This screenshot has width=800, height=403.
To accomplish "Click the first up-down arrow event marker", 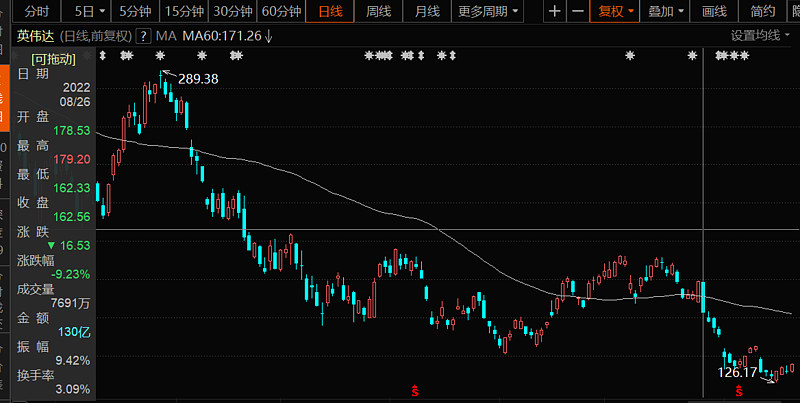I will pos(103,55).
